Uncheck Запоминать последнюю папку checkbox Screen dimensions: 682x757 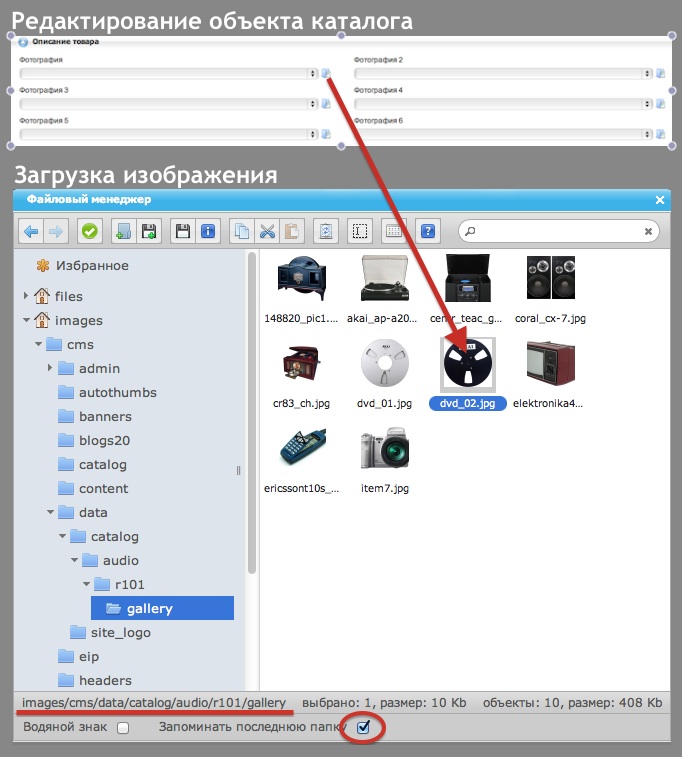[363, 727]
